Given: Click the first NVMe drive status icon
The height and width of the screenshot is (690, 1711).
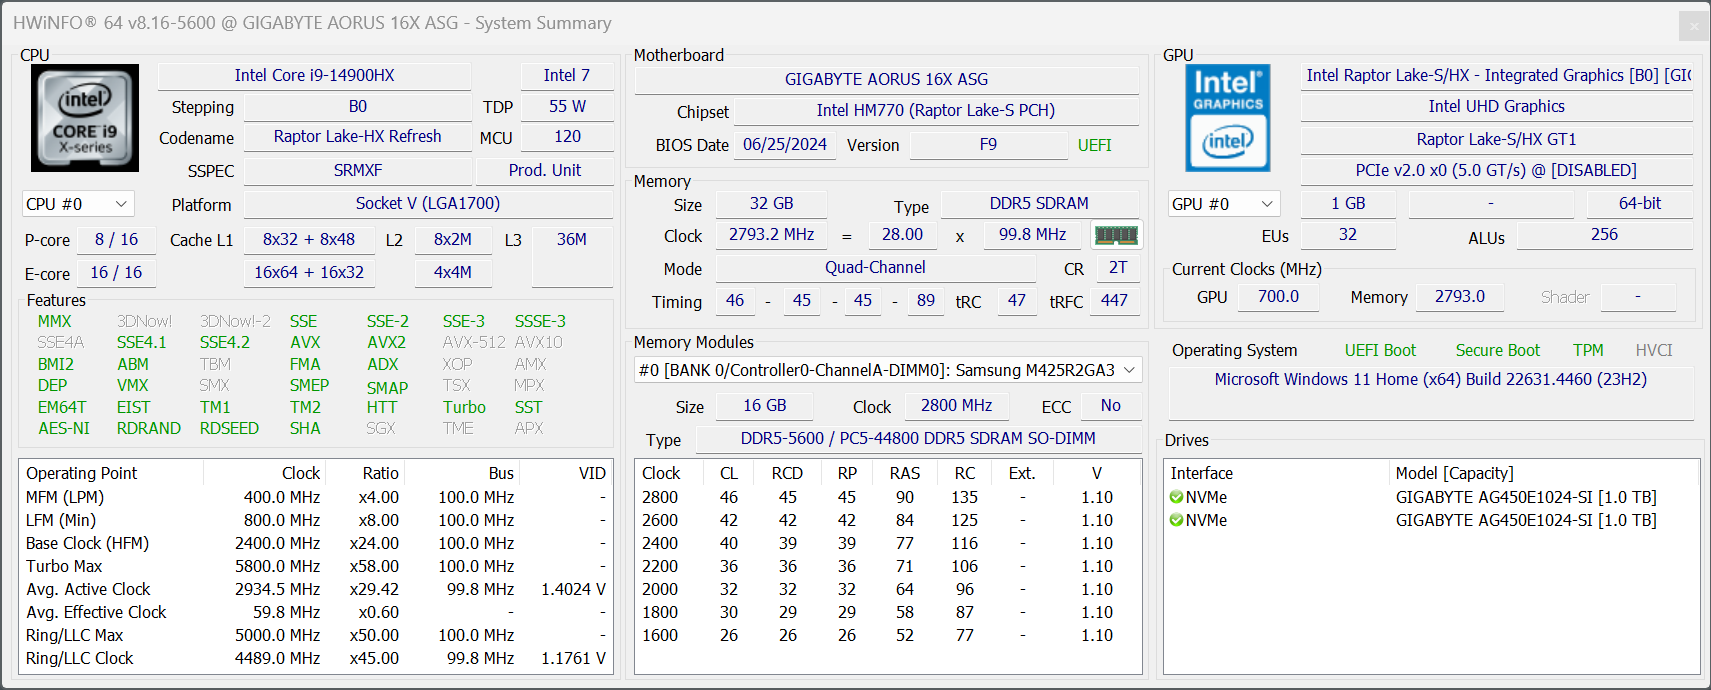Looking at the screenshot, I should pyautogui.click(x=1176, y=497).
